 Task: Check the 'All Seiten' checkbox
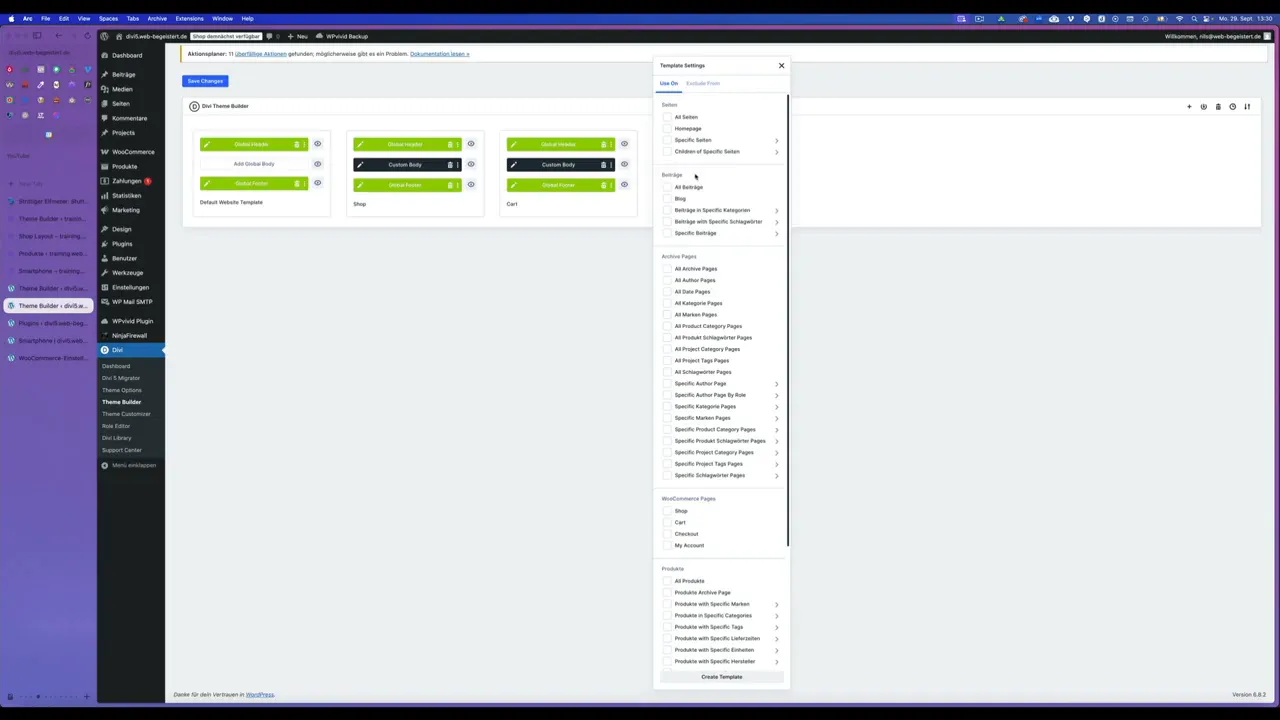pyautogui.click(x=668, y=117)
